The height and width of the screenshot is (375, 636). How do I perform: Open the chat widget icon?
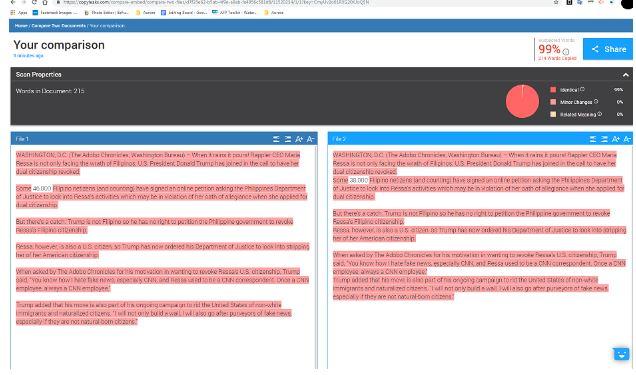click(x=621, y=354)
